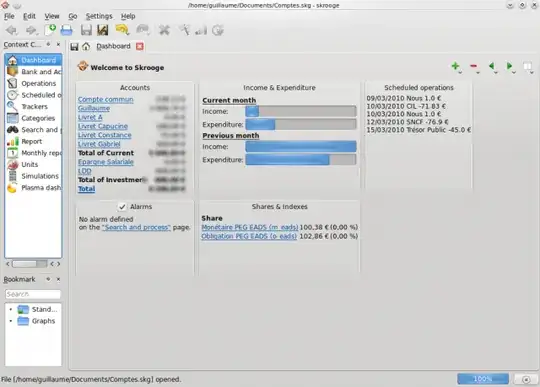Click the yellow Undo arrow icon
The height and width of the screenshot is (387, 540).
pyautogui.click(x=122, y=30)
